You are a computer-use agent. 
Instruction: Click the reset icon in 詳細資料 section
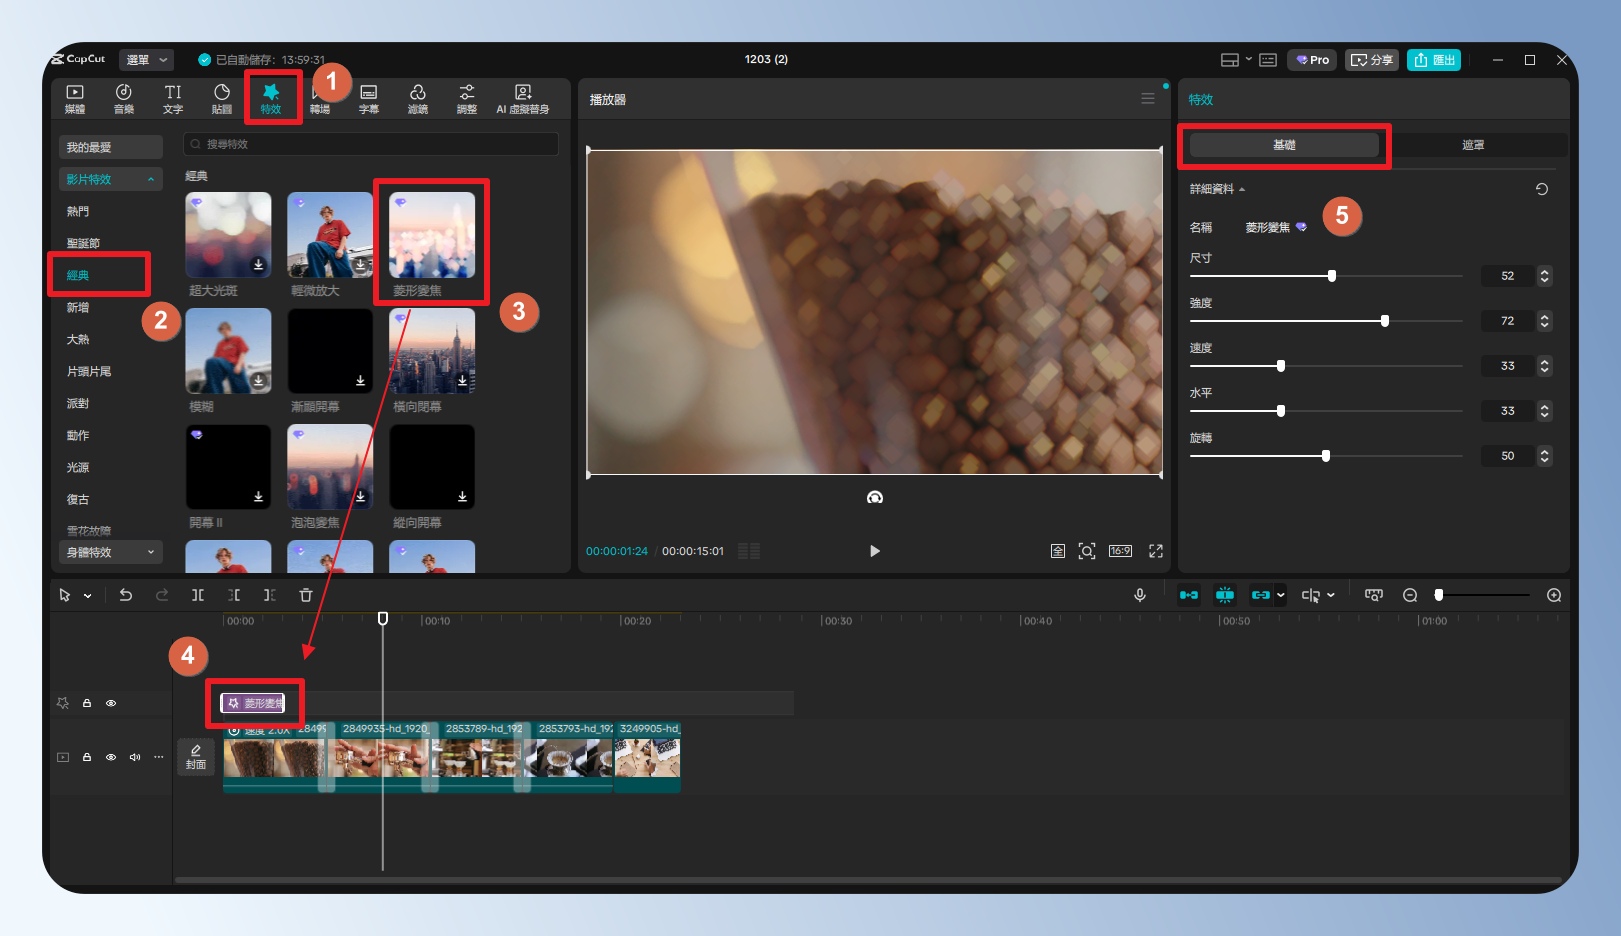1542,189
